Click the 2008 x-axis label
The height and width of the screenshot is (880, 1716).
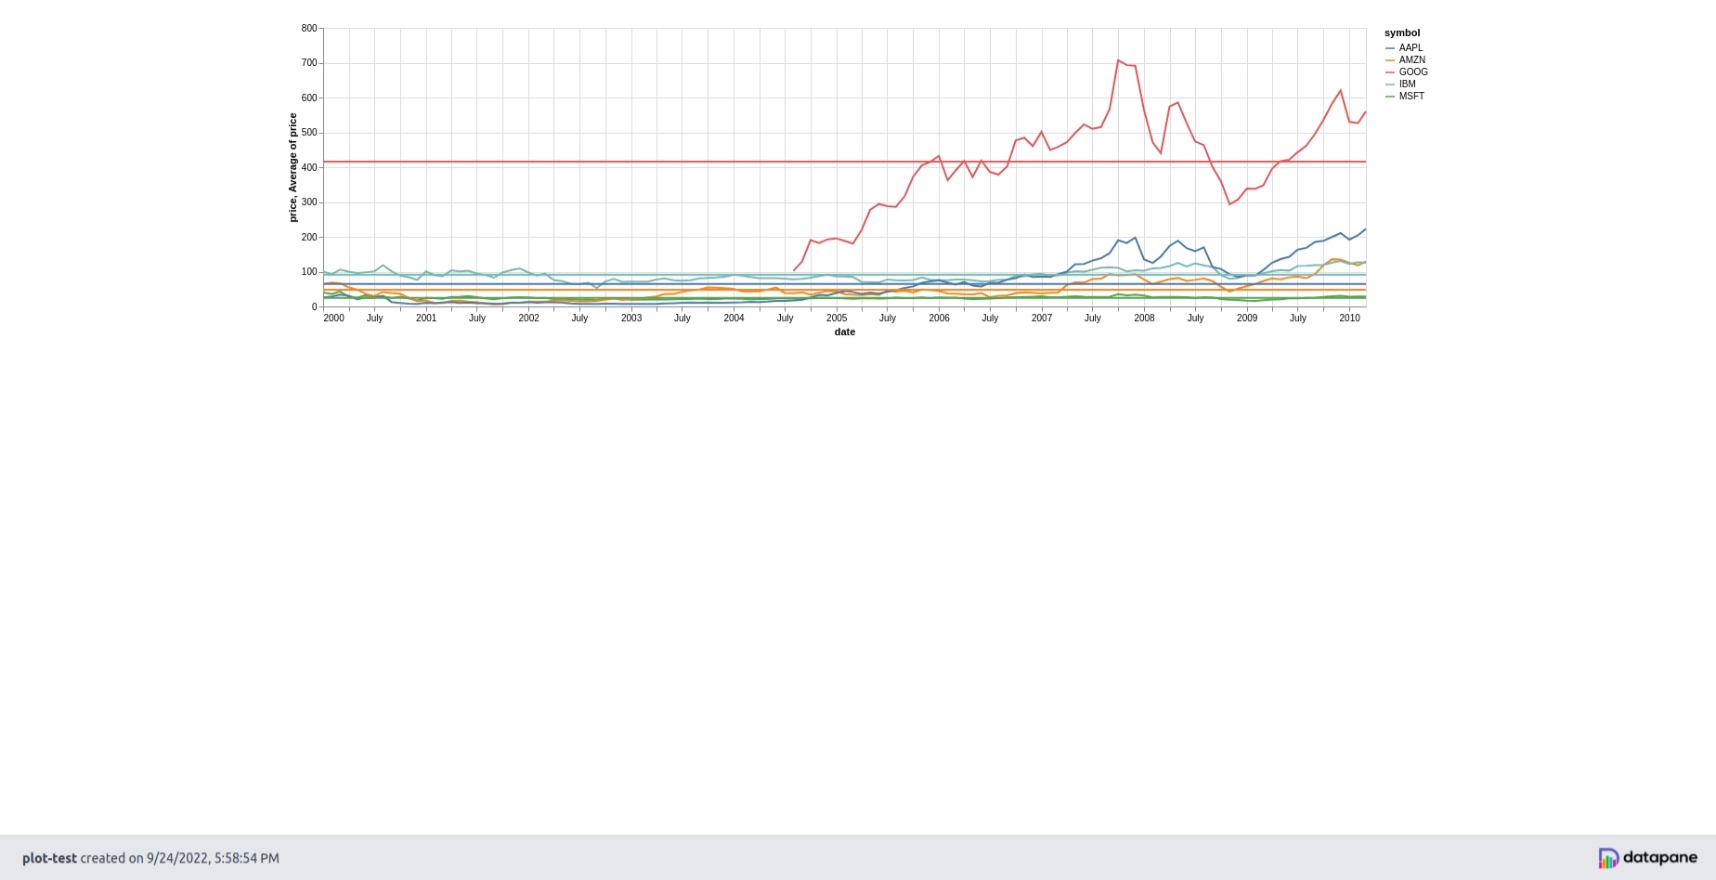pos(1144,318)
